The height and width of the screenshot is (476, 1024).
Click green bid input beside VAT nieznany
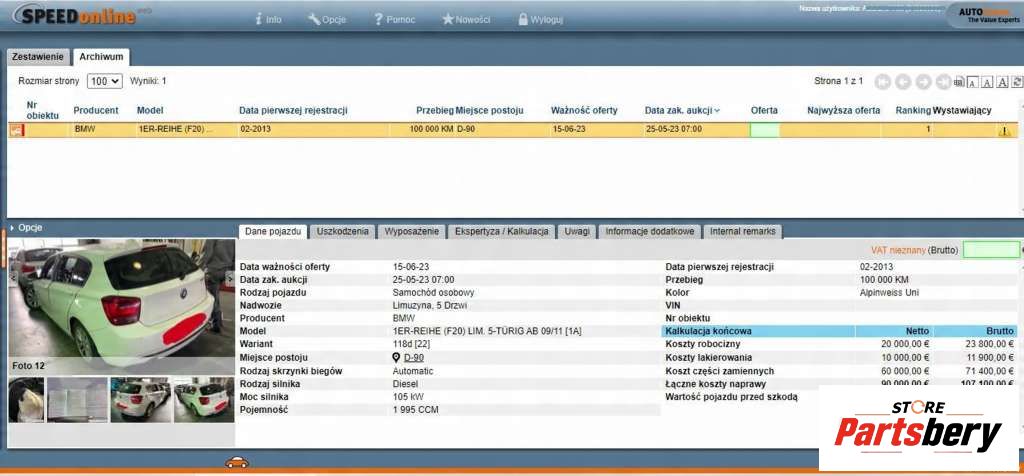pyautogui.click(x=991, y=249)
